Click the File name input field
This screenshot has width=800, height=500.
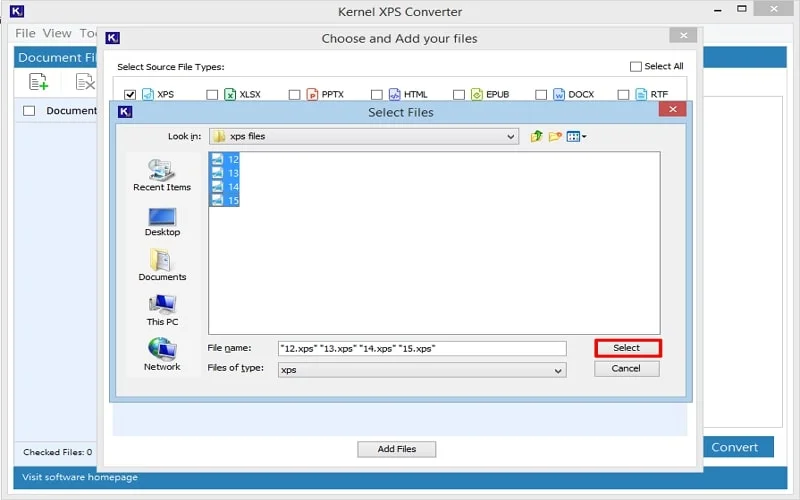point(422,348)
